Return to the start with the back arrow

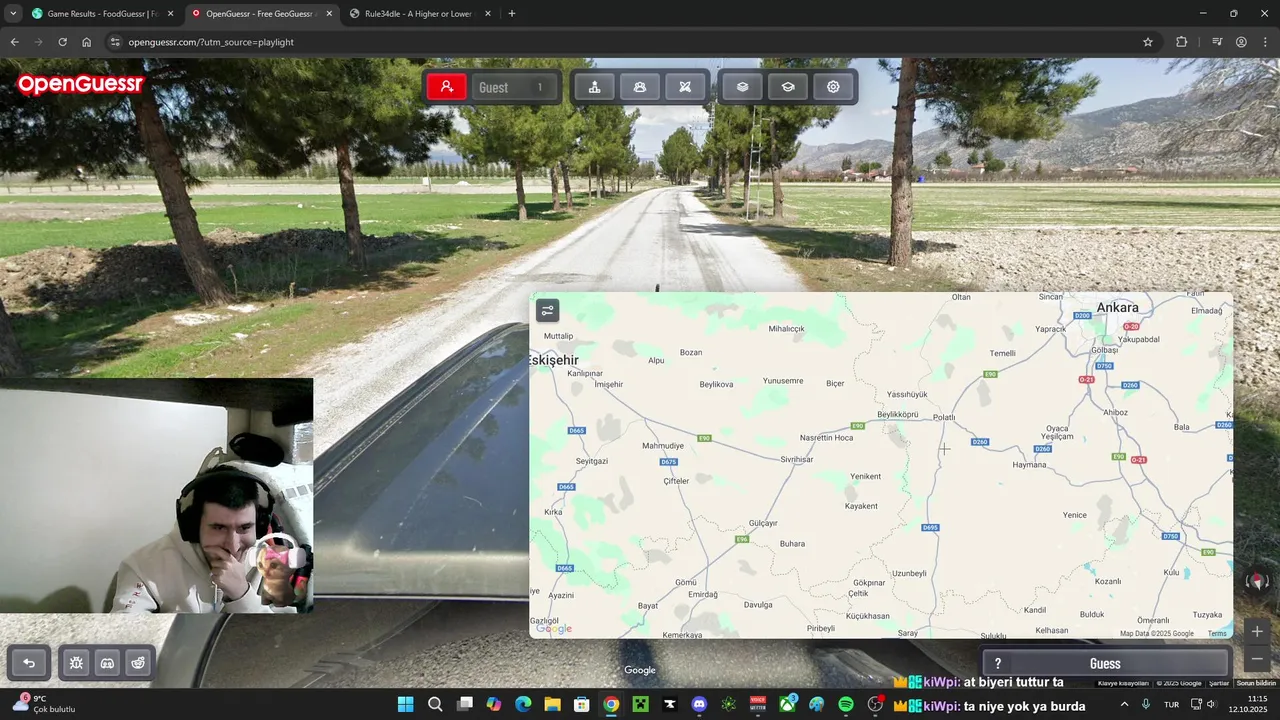pos(29,663)
